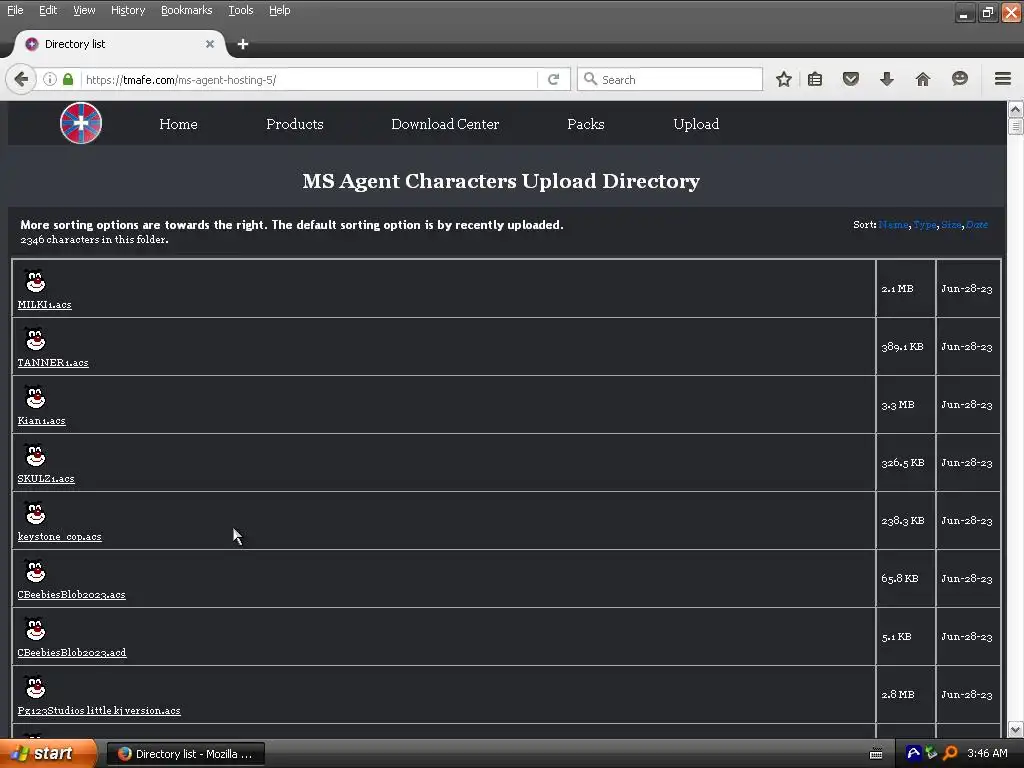This screenshot has width=1024, height=768.
Task: Open the SKULZ1.acs file link
Action: [46, 479]
